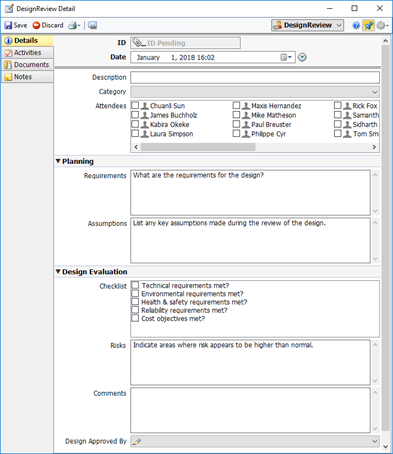Toggle the pin window icon
The height and width of the screenshot is (454, 393).
coord(368,25)
